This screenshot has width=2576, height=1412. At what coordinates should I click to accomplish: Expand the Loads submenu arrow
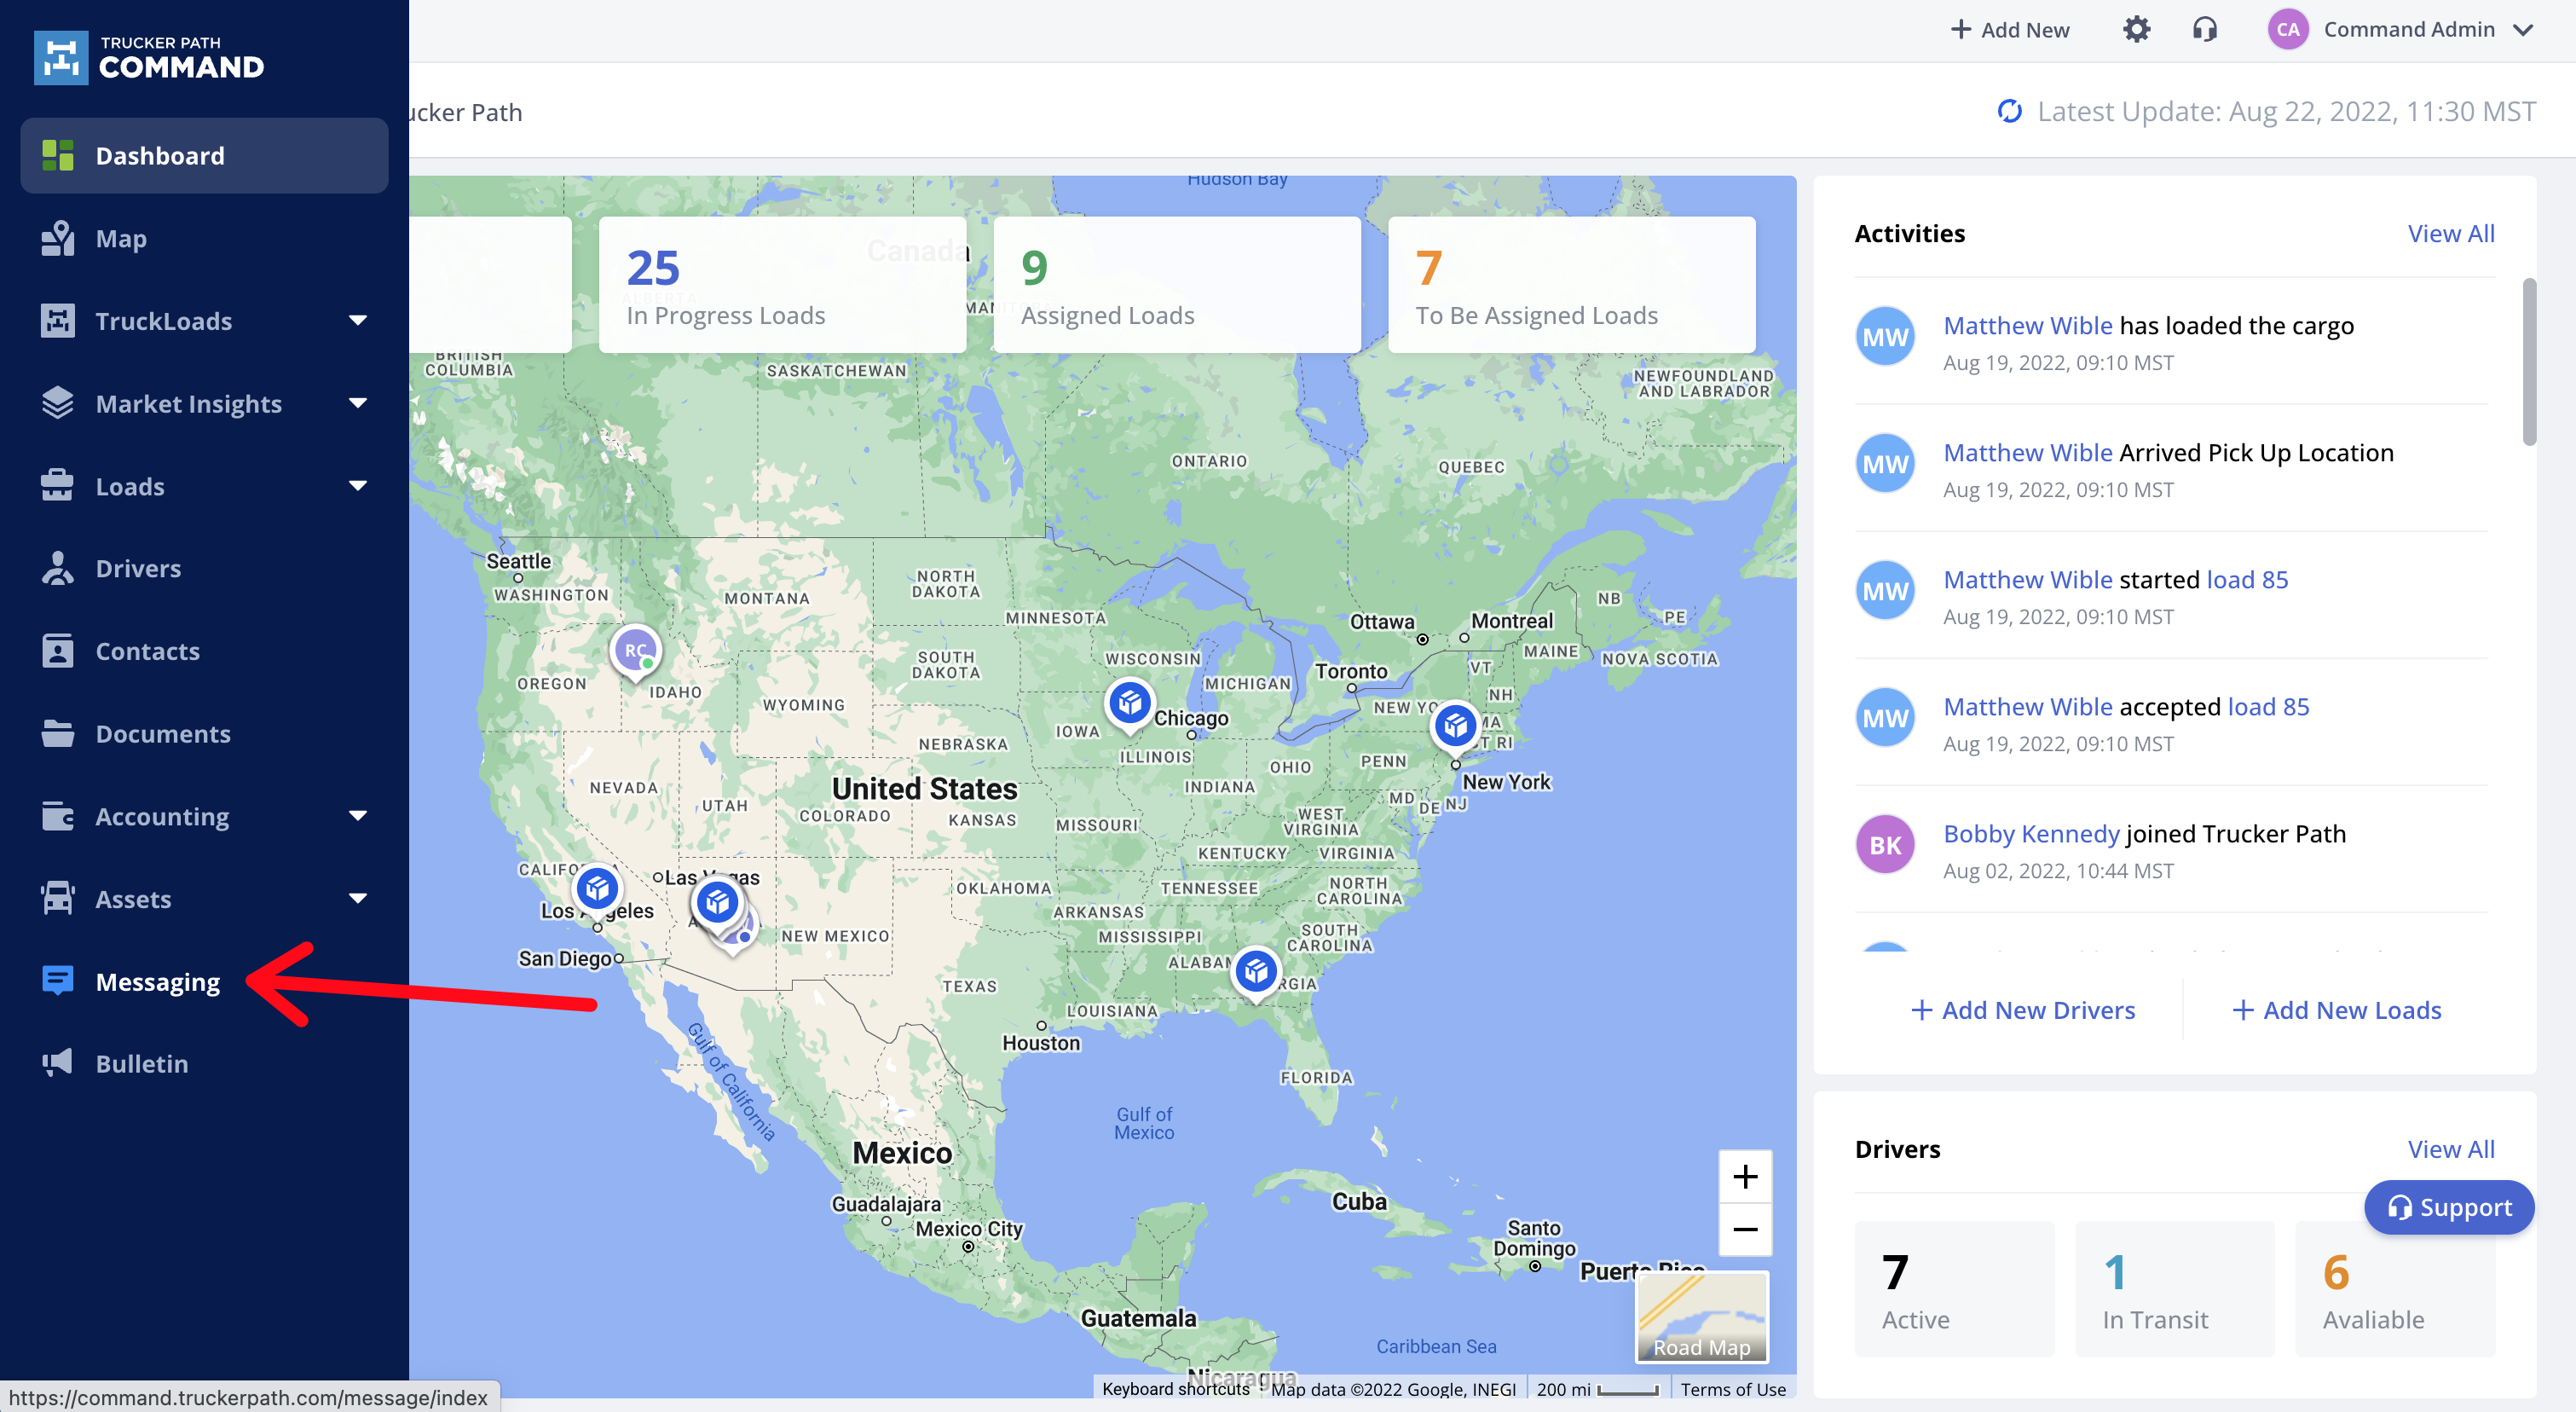click(x=358, y=486)
